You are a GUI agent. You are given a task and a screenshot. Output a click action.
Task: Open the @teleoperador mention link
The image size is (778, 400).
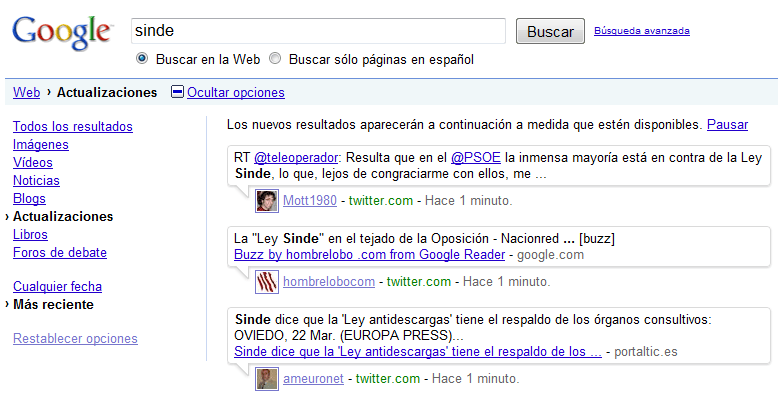296,158
